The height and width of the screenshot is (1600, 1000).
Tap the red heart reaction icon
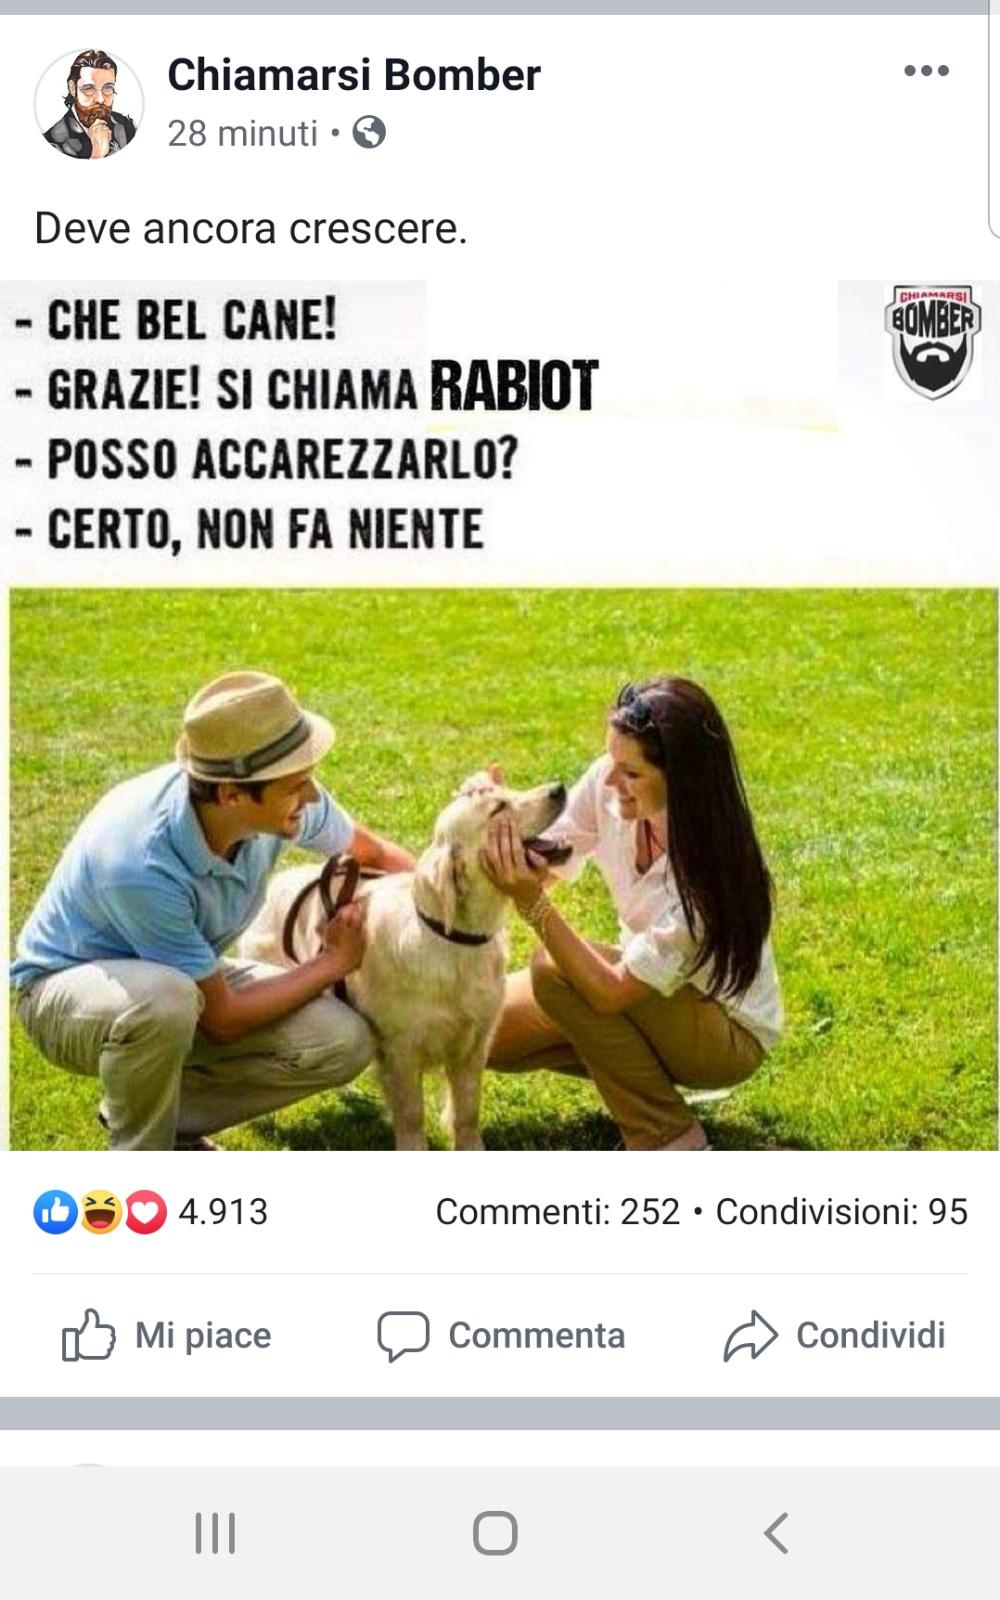(145, 1212)
